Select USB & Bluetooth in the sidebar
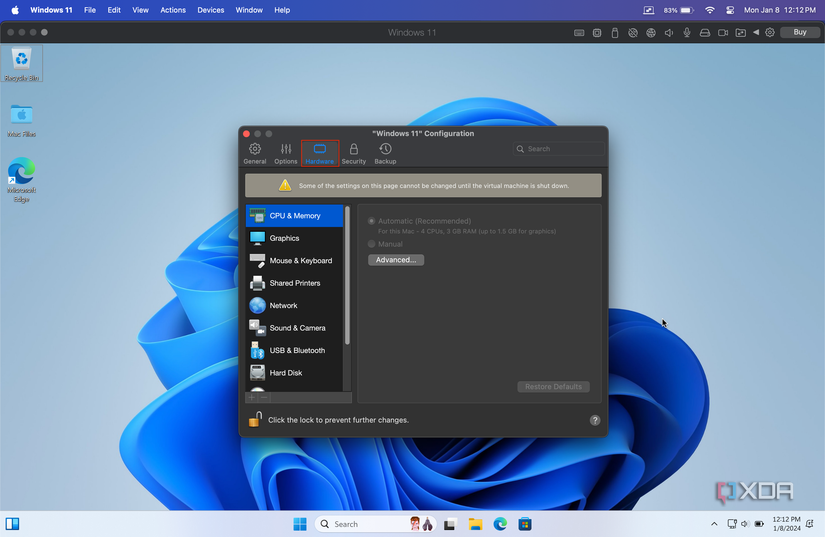Screen dimensions: 825x537 pyautogui.click(x=295, y=350)
